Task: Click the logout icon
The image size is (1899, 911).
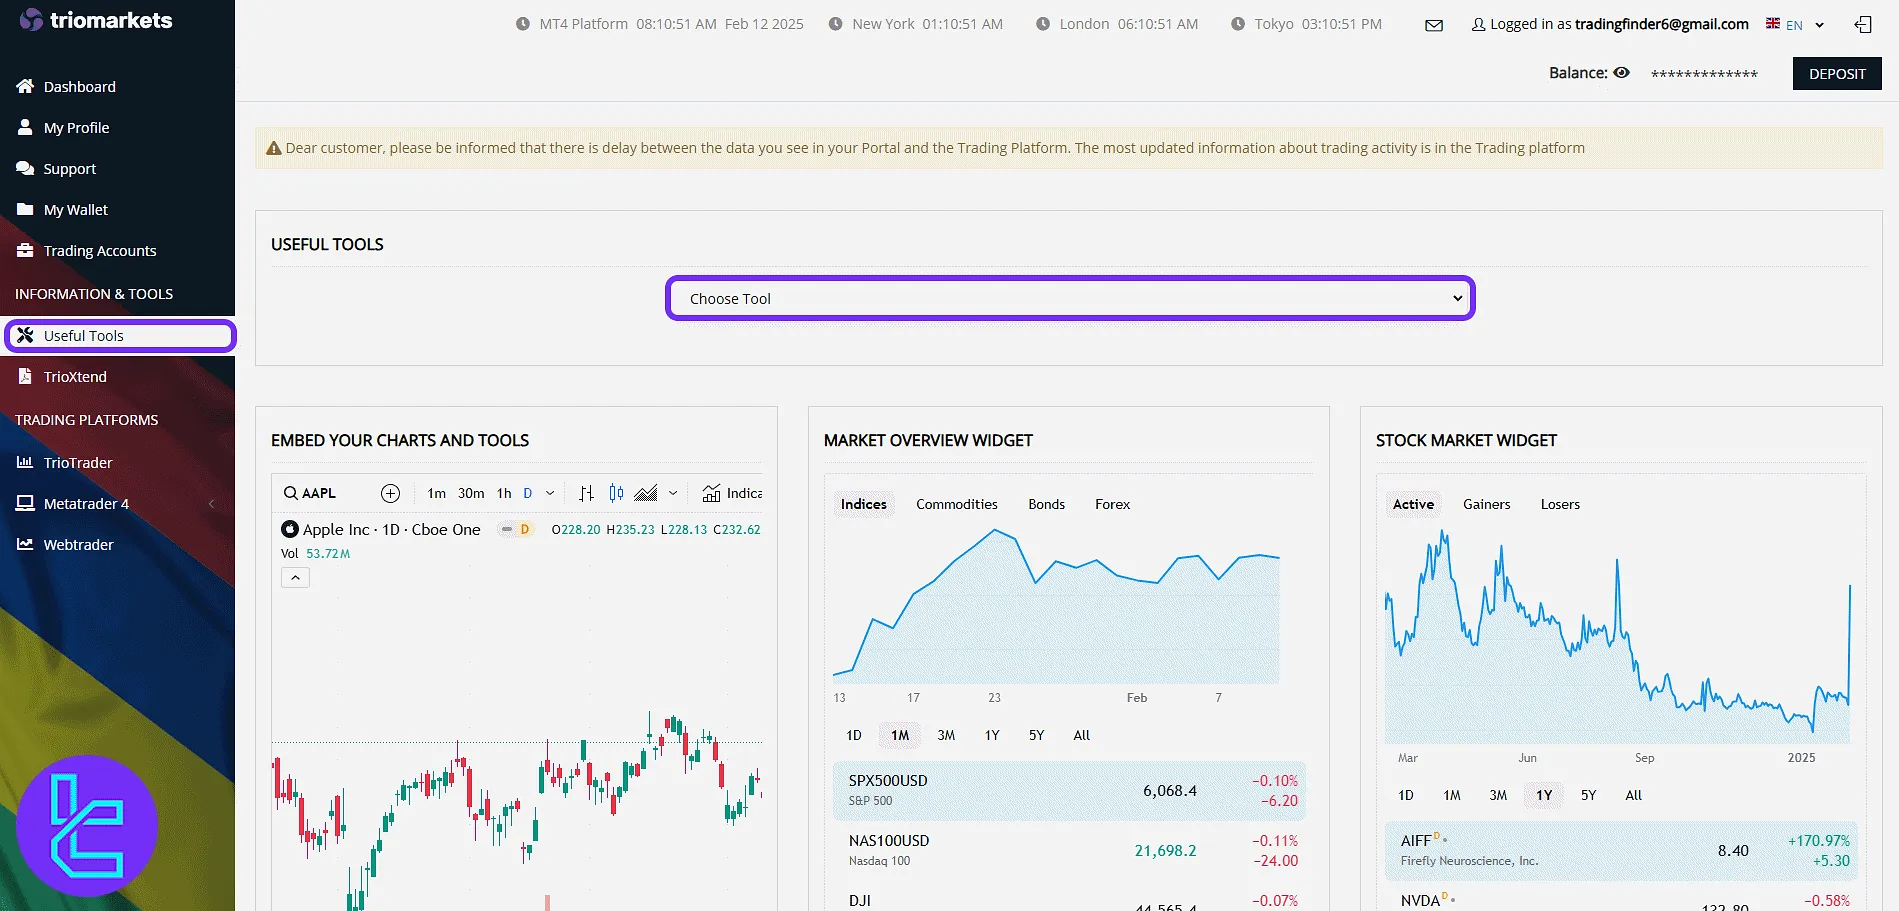Action: click(1863, 25)
